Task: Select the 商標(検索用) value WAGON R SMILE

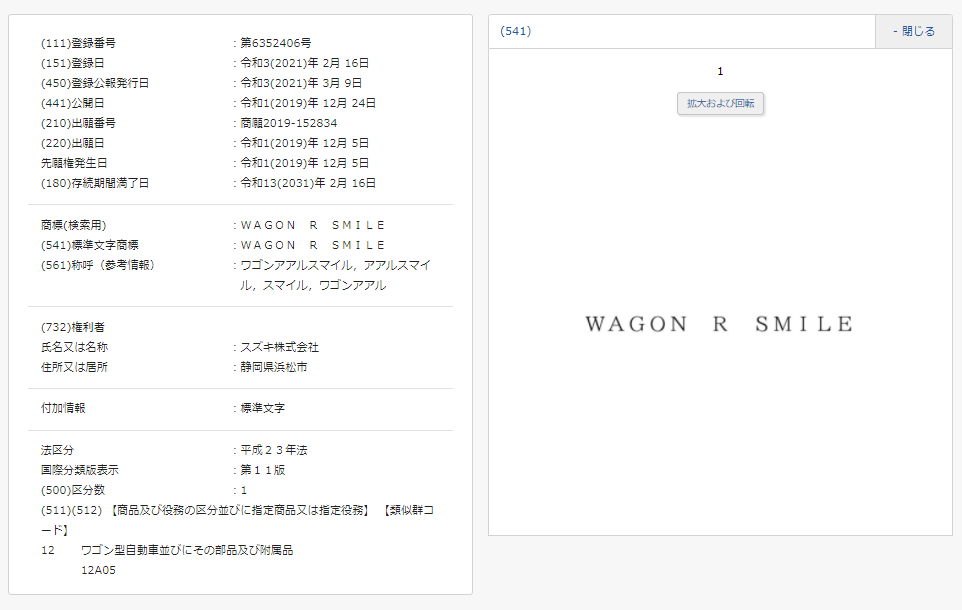Action: click(x=312, y=225)
